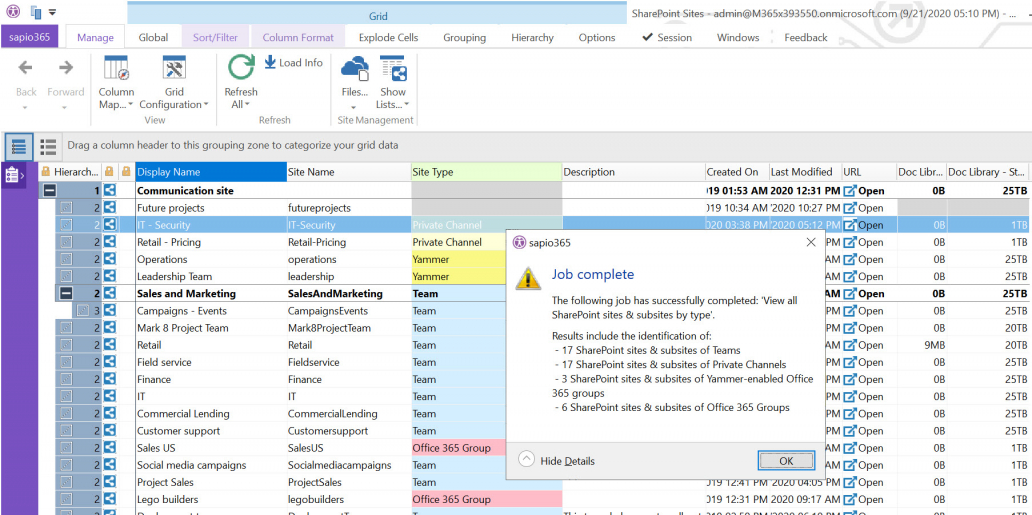
Task: Click share icon of Communication site row
Action: 109,191
